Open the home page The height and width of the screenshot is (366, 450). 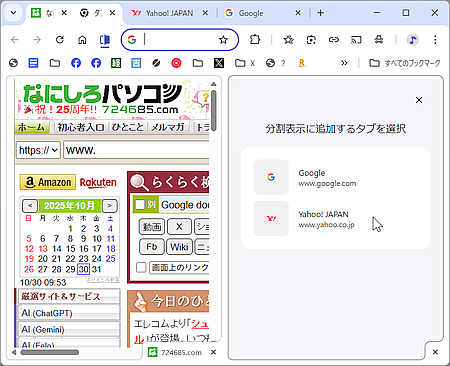[x=82, y=40]
